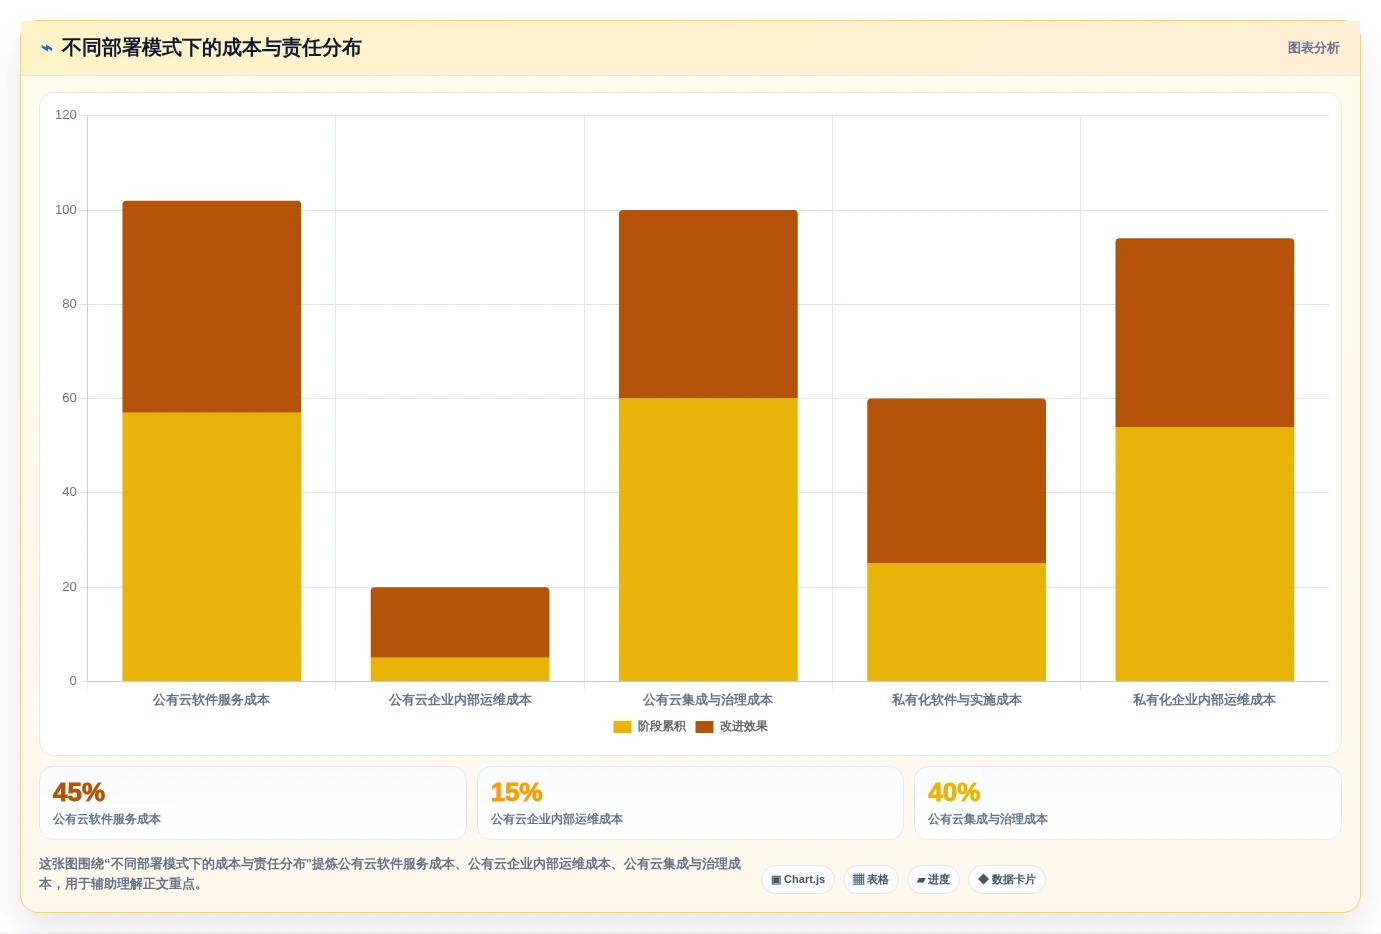Image resolution: width=1381 pixels, height=934 pixels.
Task: Click the yellow 阶段累积 legend swatch
Action: pos(622,727)
